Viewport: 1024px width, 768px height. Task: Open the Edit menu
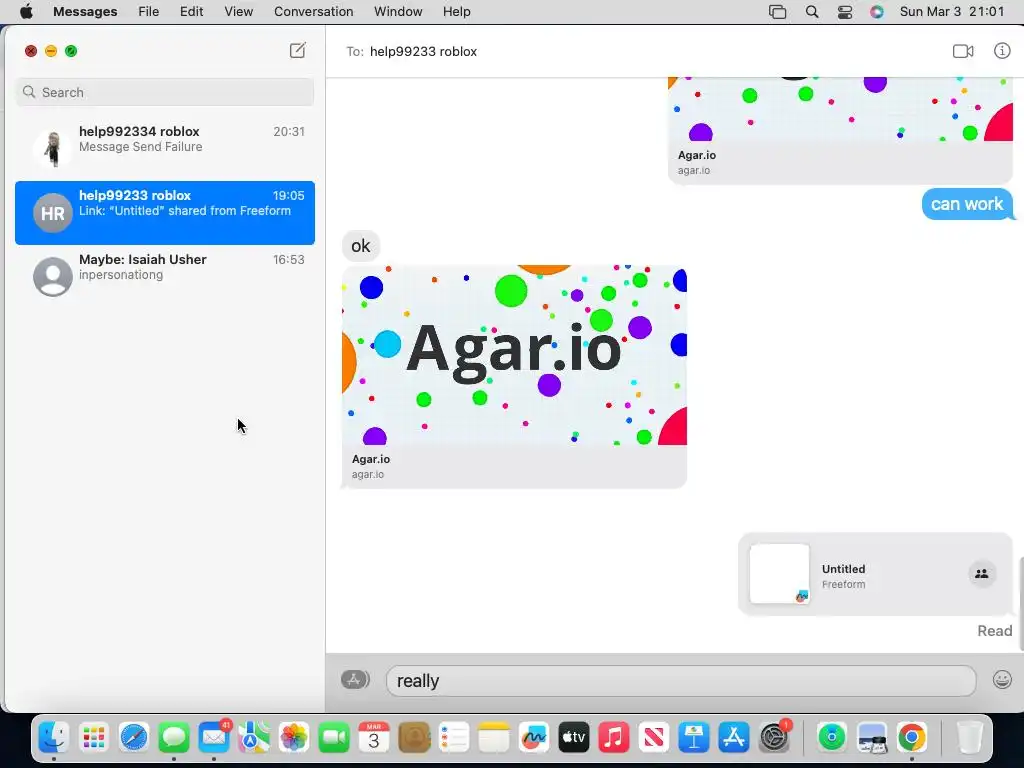click(191, 12)
